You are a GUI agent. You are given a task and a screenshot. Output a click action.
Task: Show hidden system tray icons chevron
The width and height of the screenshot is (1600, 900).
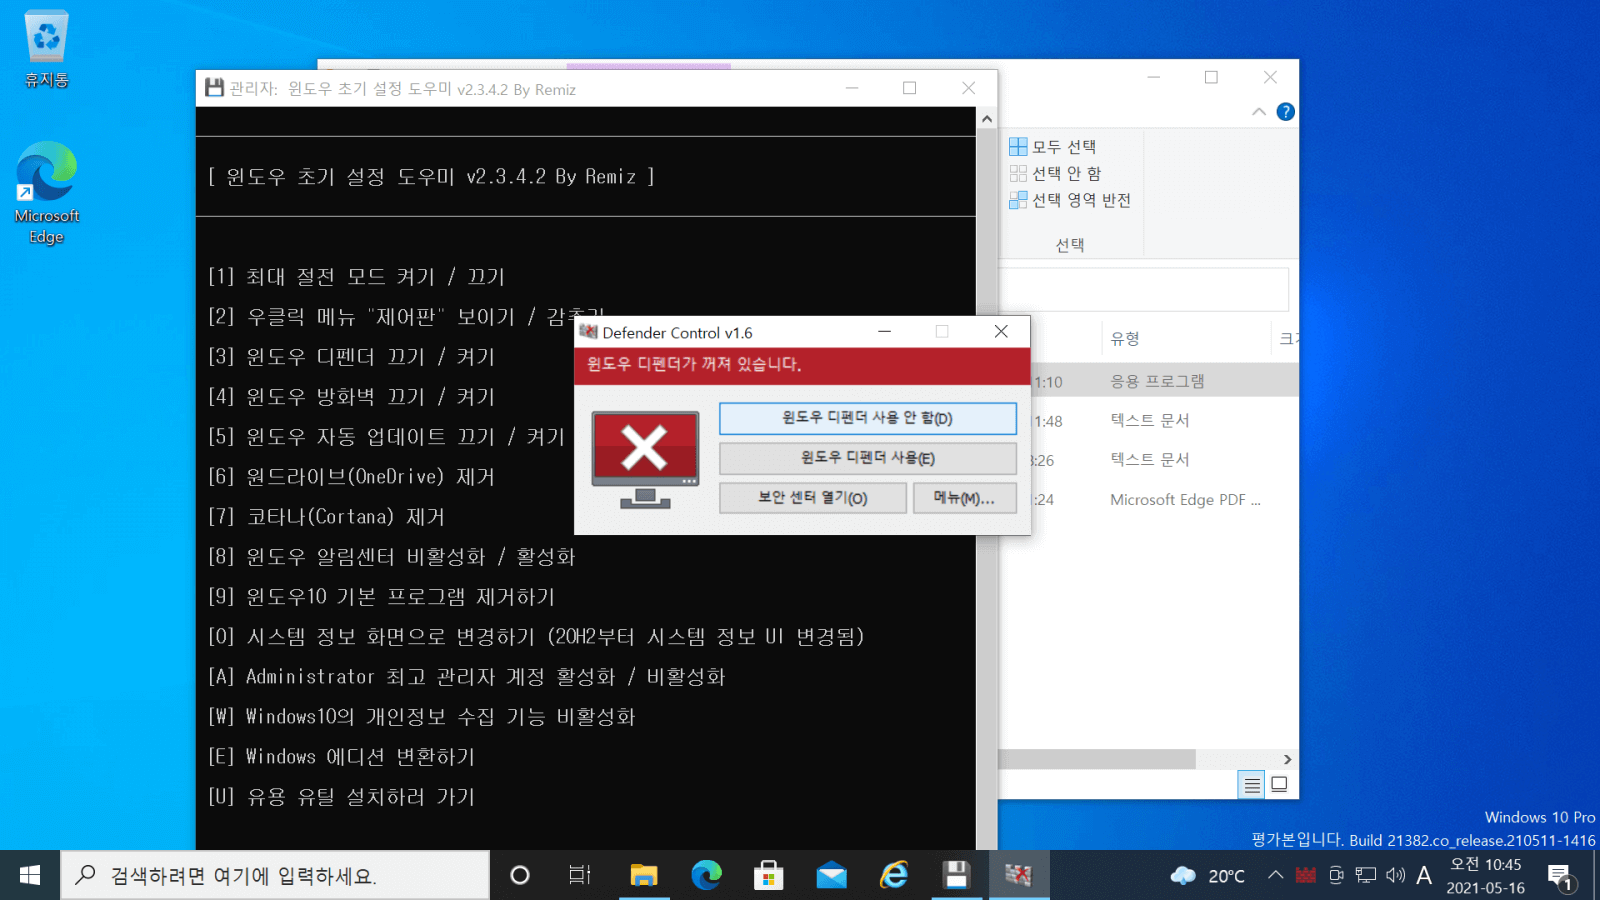click(x=1275, y=875)
